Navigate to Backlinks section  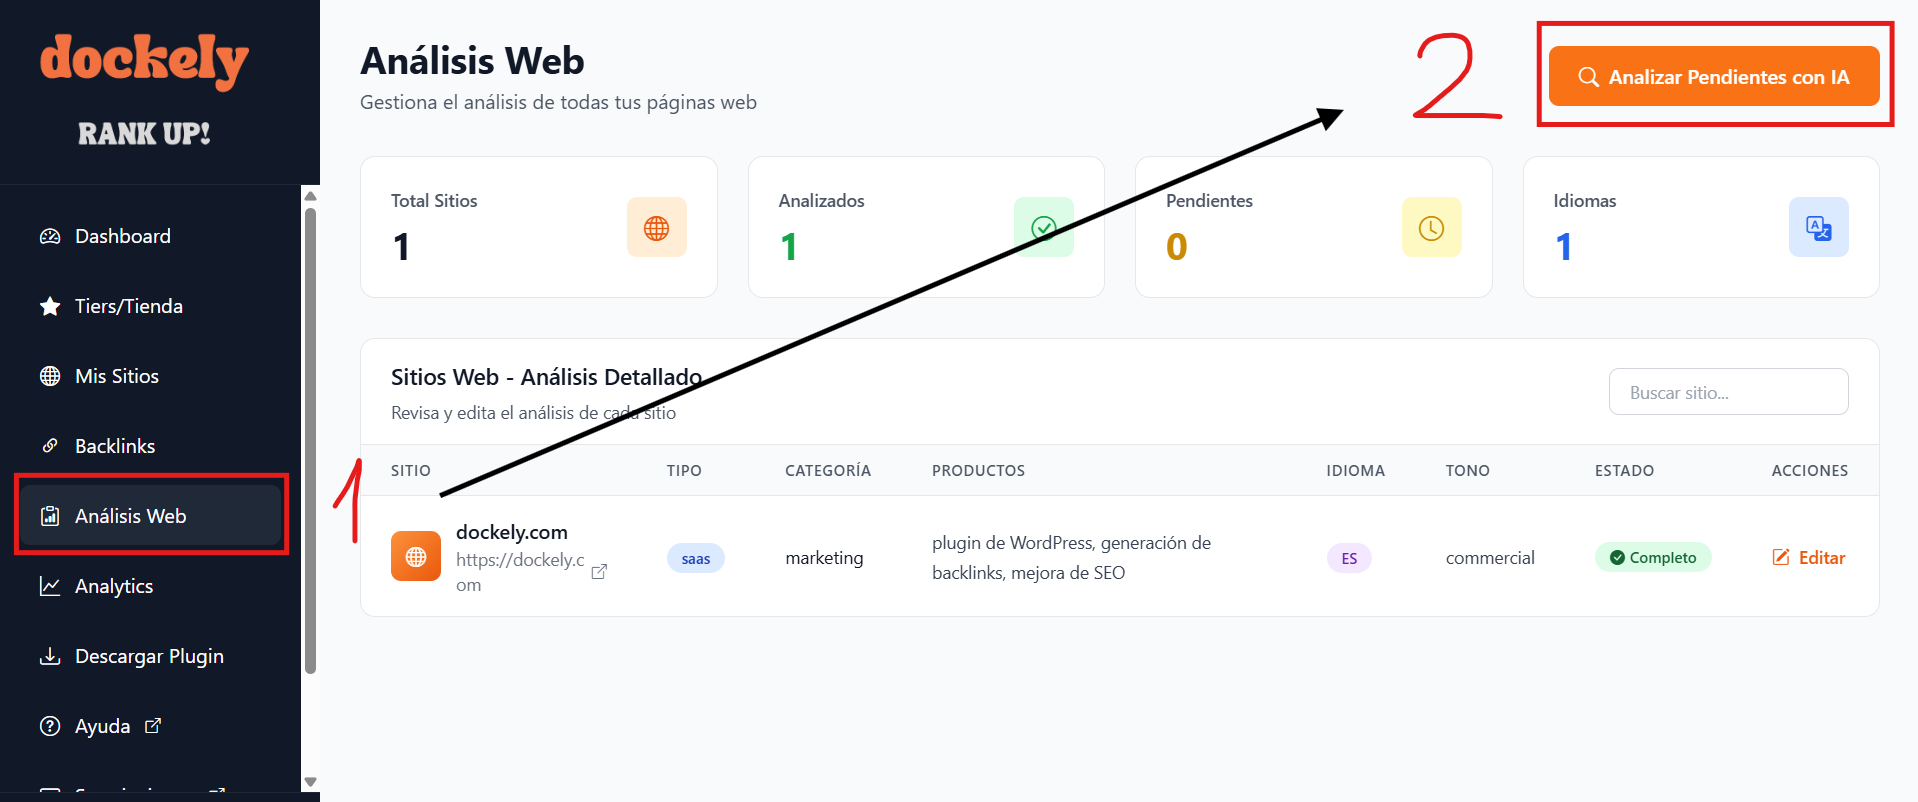114,446
